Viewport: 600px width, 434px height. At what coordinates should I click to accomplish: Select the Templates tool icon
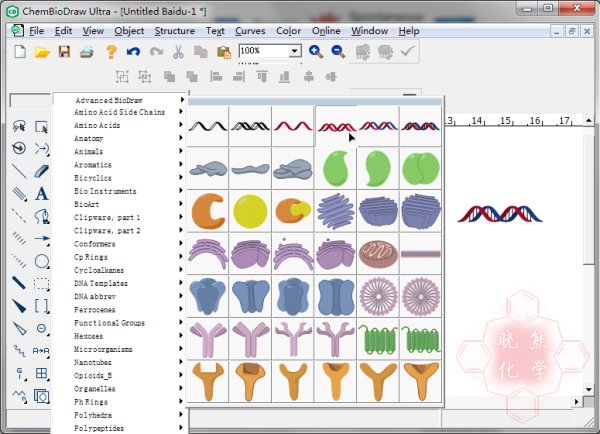point(41,396)
